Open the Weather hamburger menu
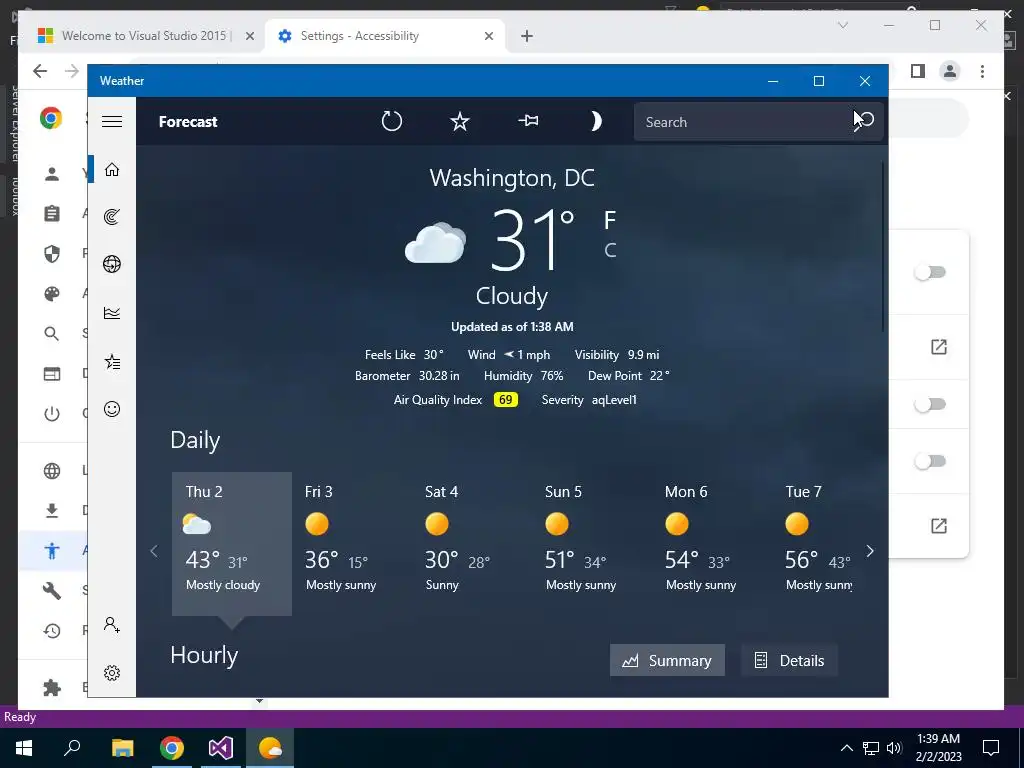 (x=112, y=121)
